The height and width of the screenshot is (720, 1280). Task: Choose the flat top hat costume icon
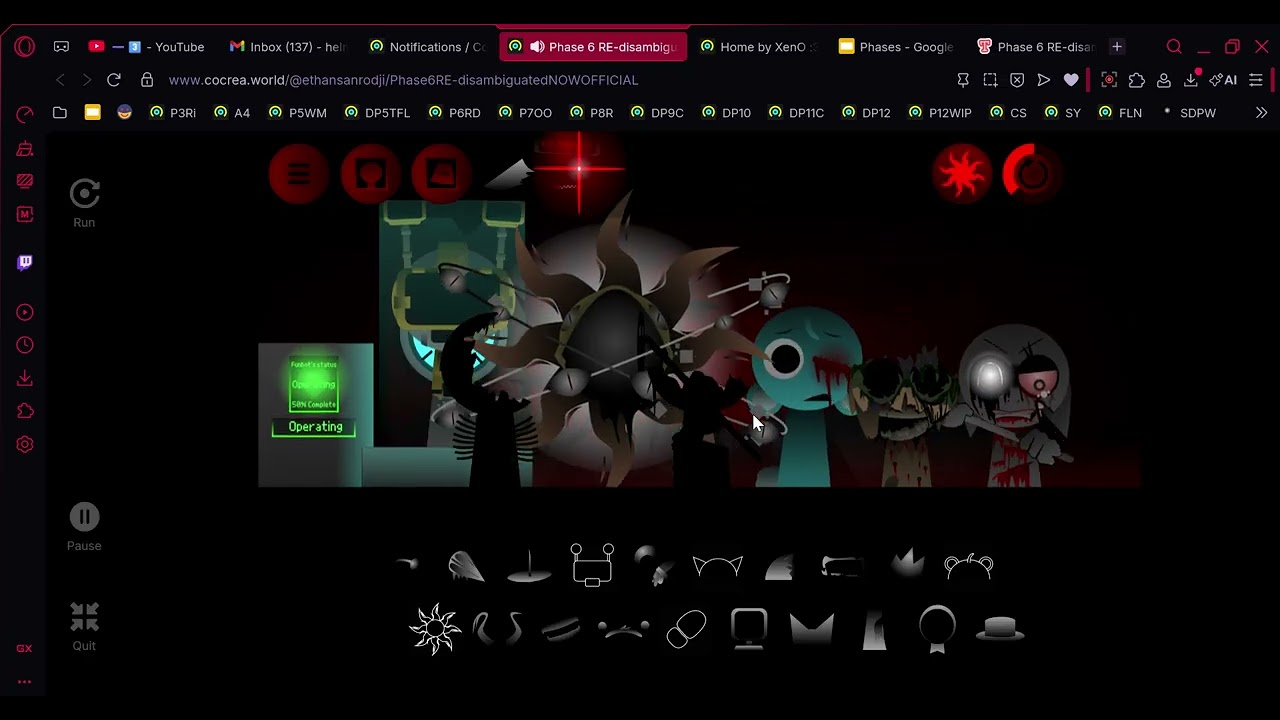point(1000,629)
